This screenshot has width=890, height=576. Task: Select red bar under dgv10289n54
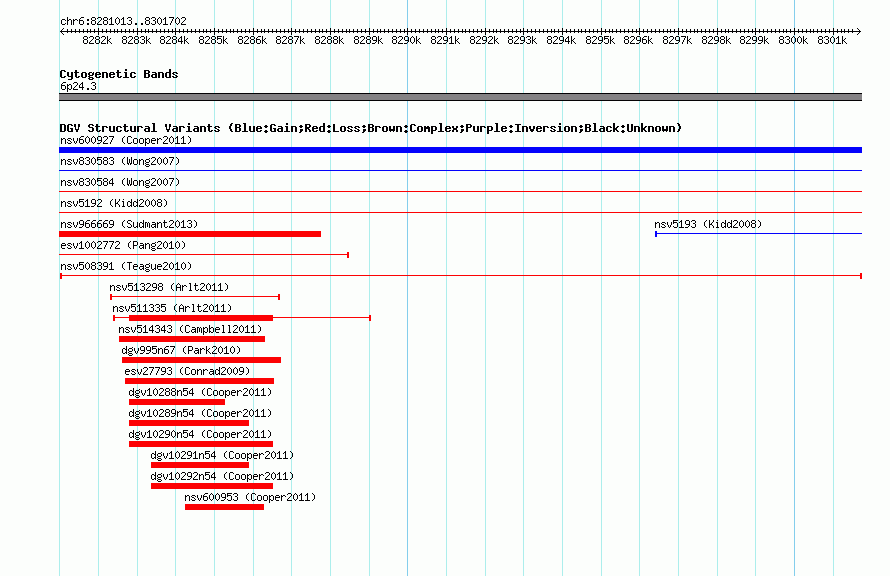tap(189, 423)
